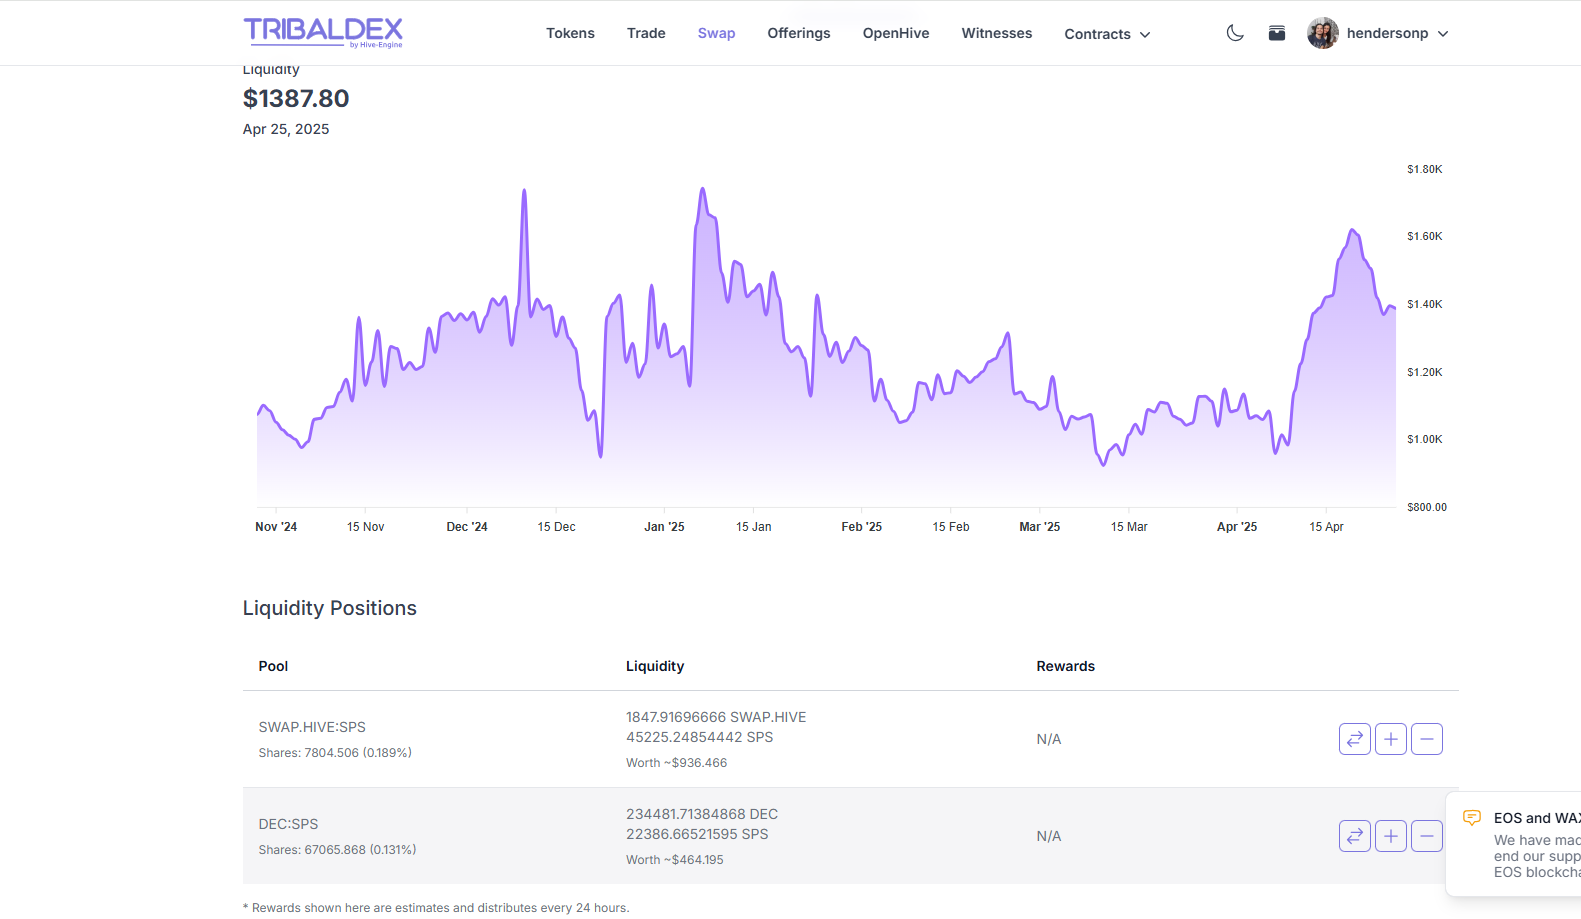The width and height of the screenshot is (1581, 919).
Task: Click the rewards estimates footnote
Action: pyautogui.click(x=436, y=908)
